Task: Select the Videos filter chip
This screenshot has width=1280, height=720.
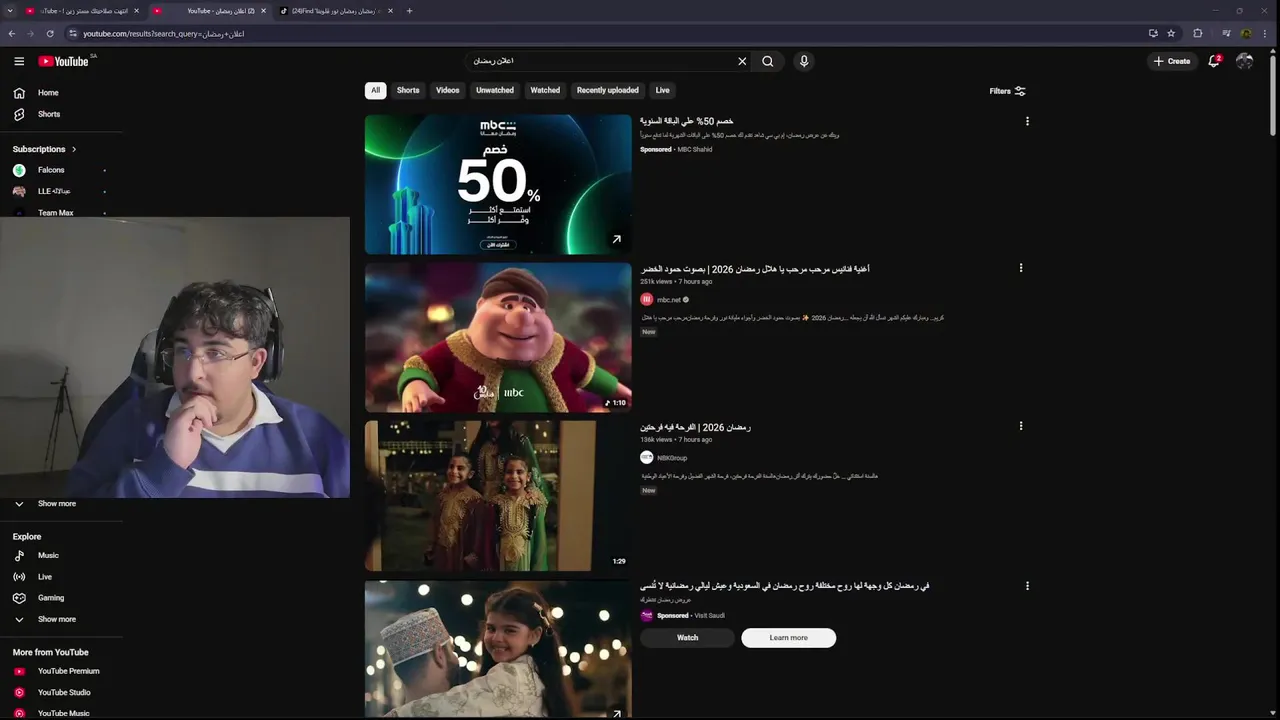Action: click(448, 90)
